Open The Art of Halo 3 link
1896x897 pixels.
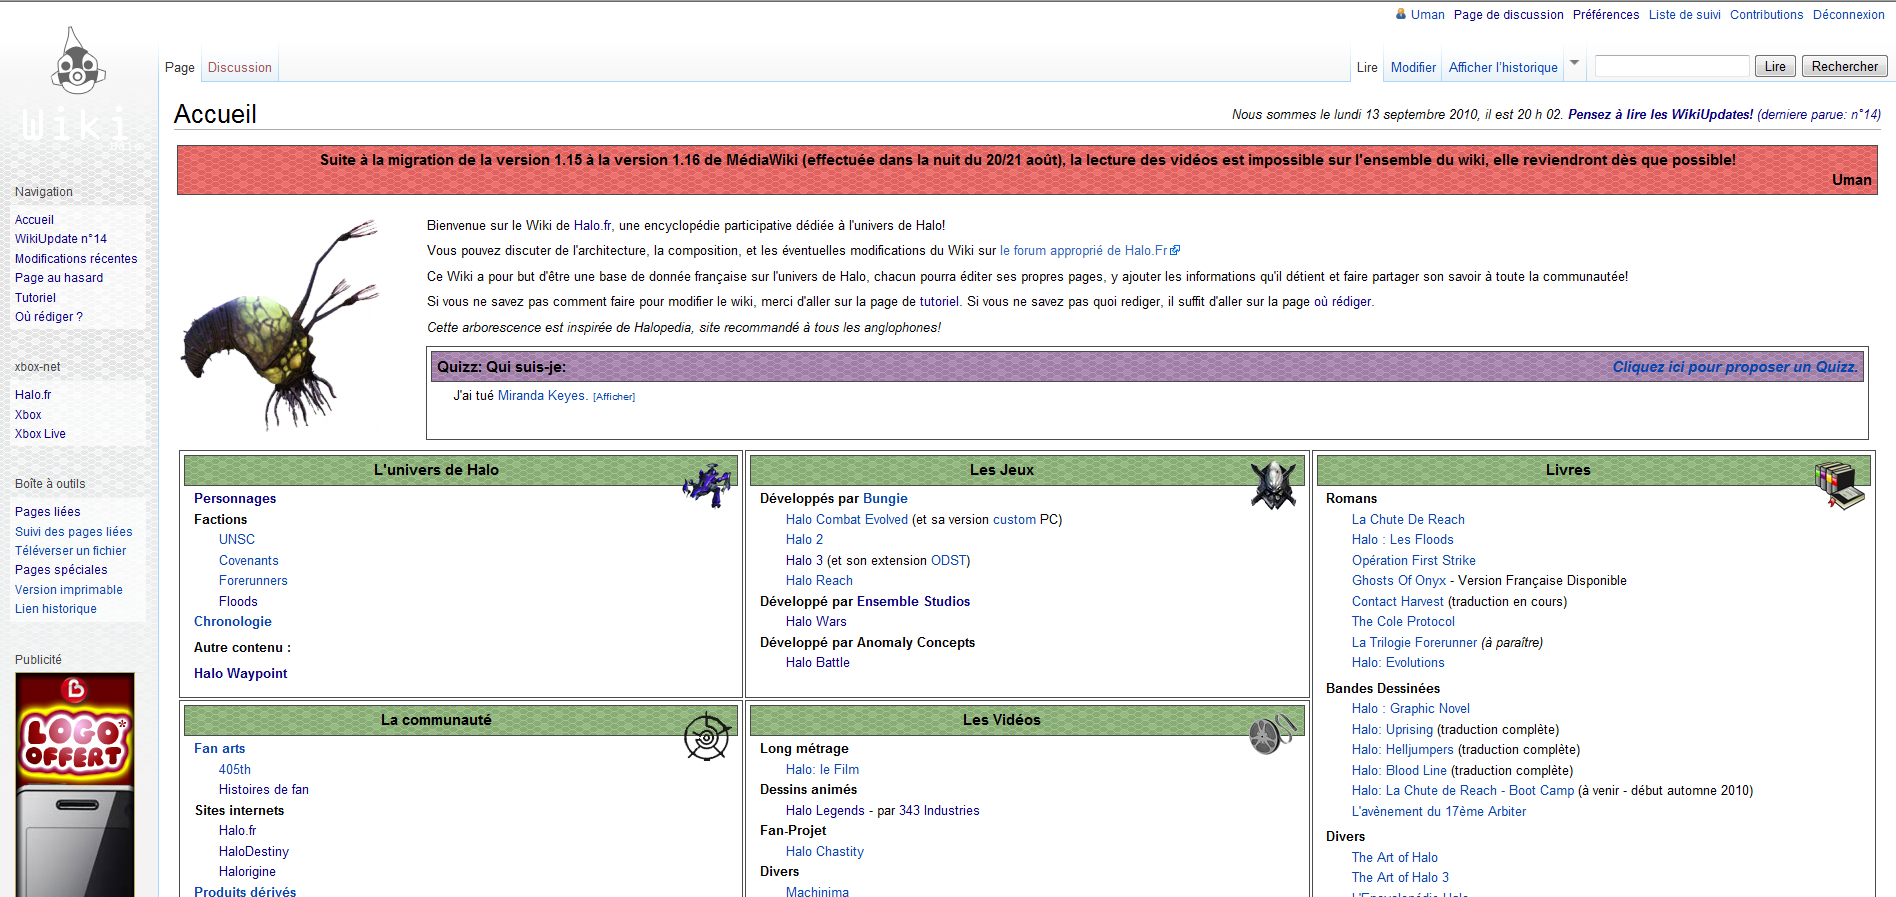[x=1400, y=878]
